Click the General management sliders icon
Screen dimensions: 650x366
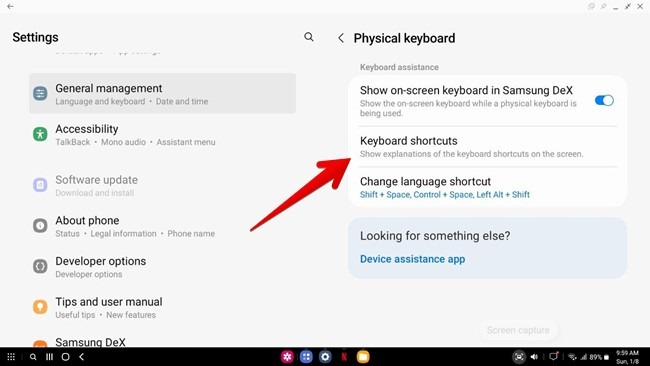(x=40, y=94)
